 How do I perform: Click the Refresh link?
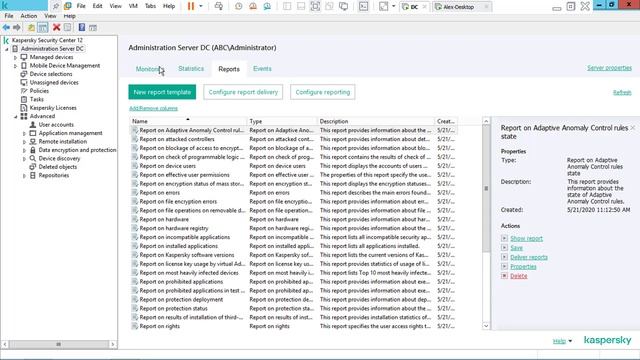click(622, 92)
